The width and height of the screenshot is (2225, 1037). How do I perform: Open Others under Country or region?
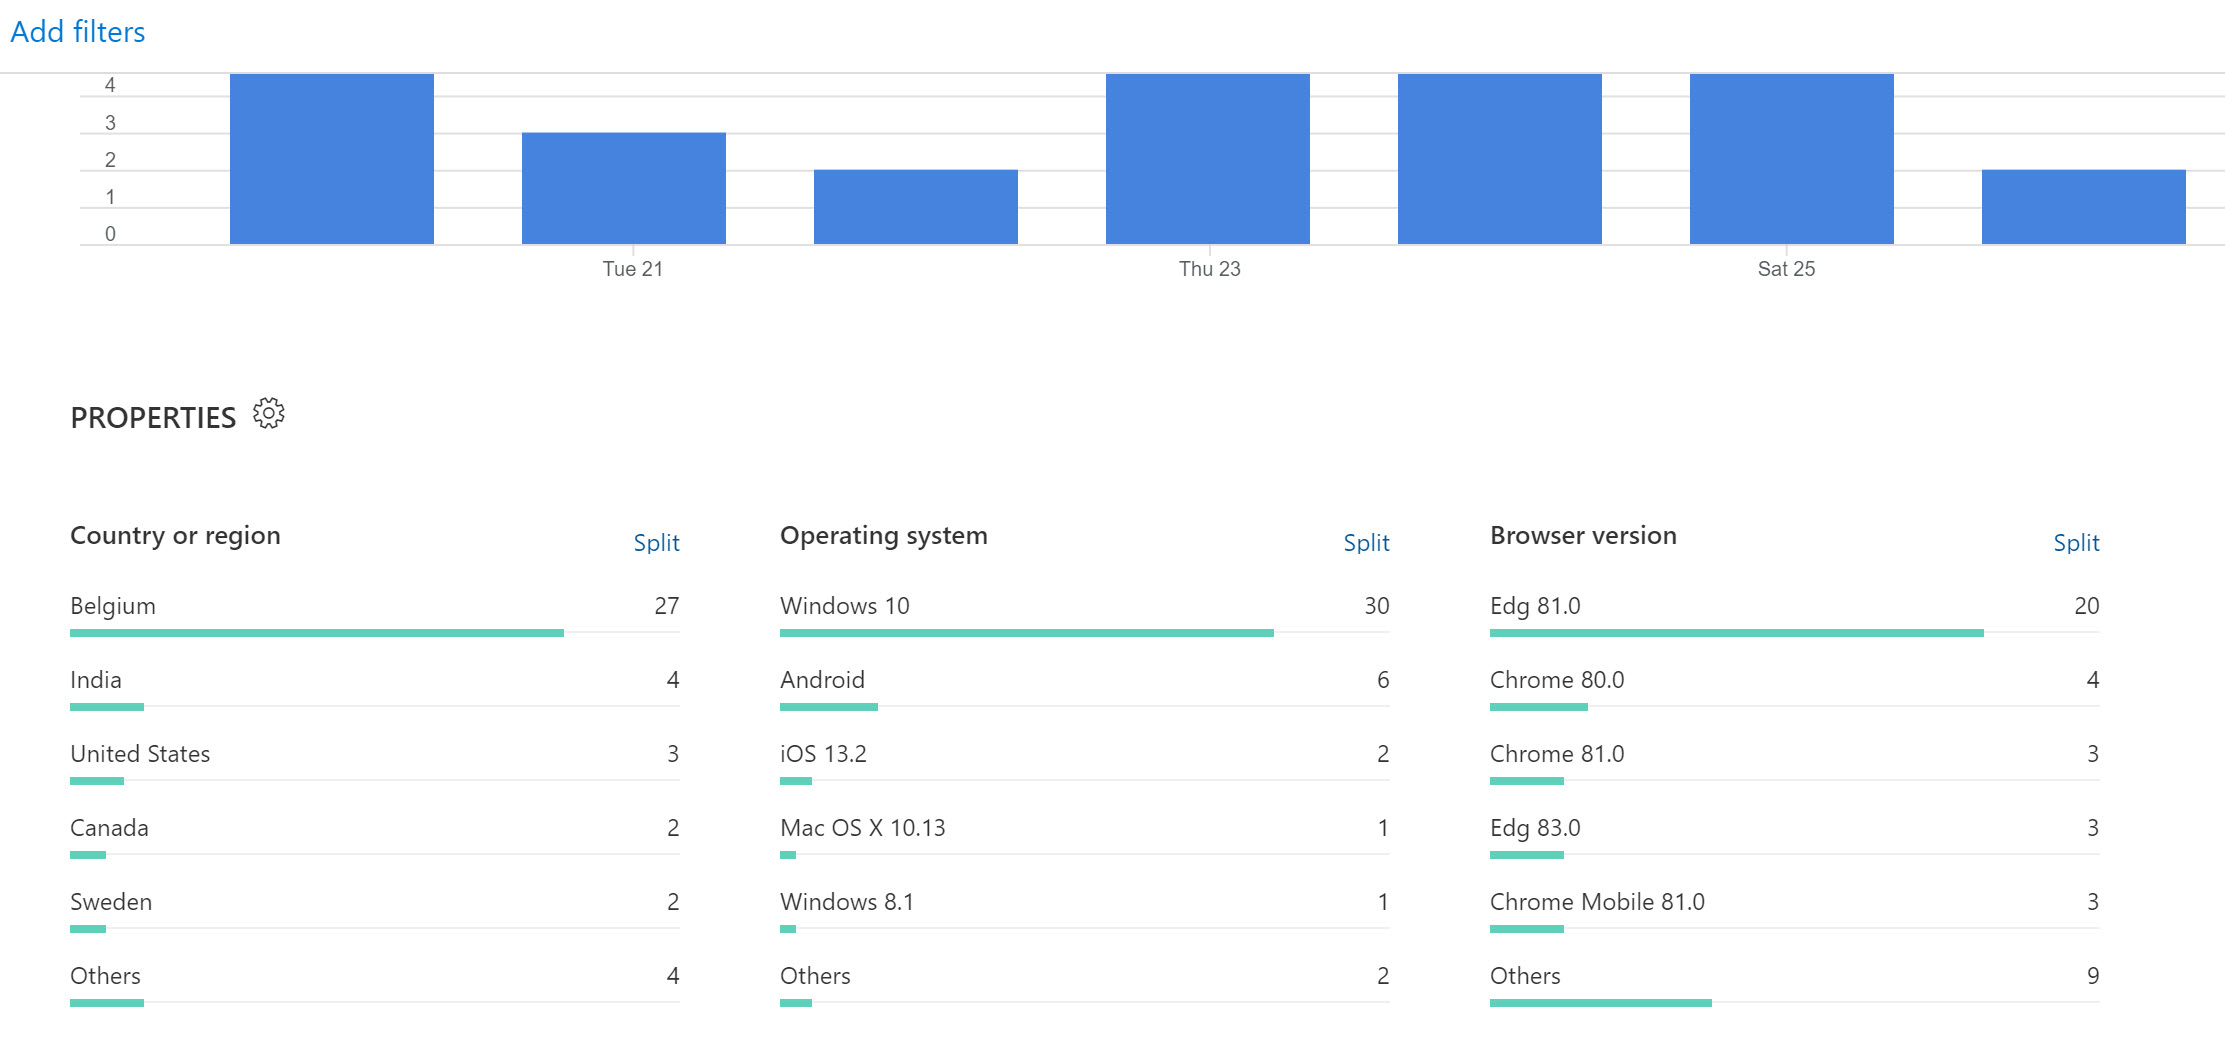tap(105, 976)
